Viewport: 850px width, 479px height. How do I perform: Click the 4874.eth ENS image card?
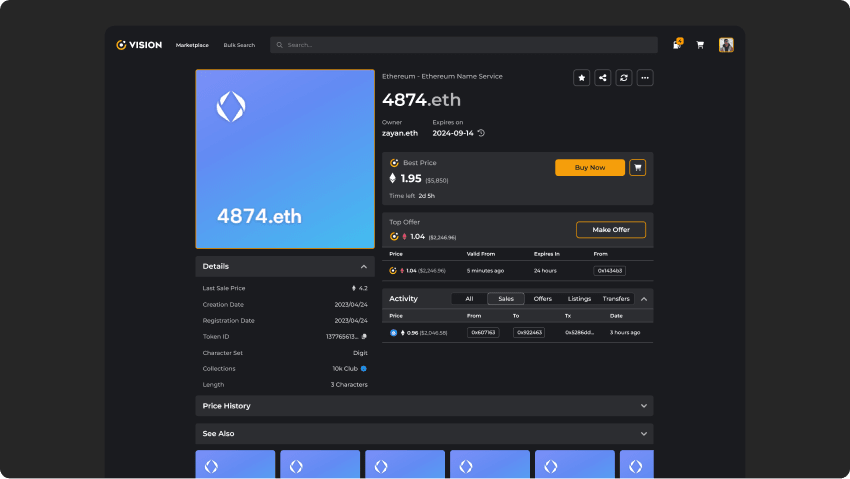tap(285, 159)
